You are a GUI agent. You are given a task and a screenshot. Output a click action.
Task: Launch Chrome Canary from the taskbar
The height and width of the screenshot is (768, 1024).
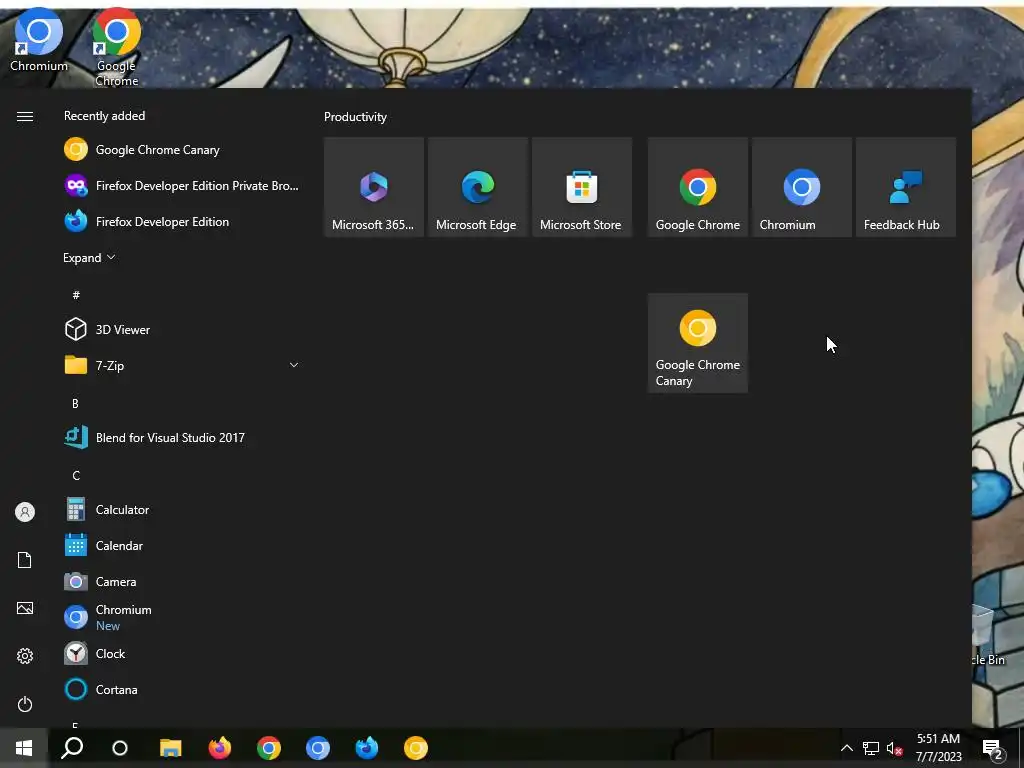pyautogui.click(x=415, y=748)
